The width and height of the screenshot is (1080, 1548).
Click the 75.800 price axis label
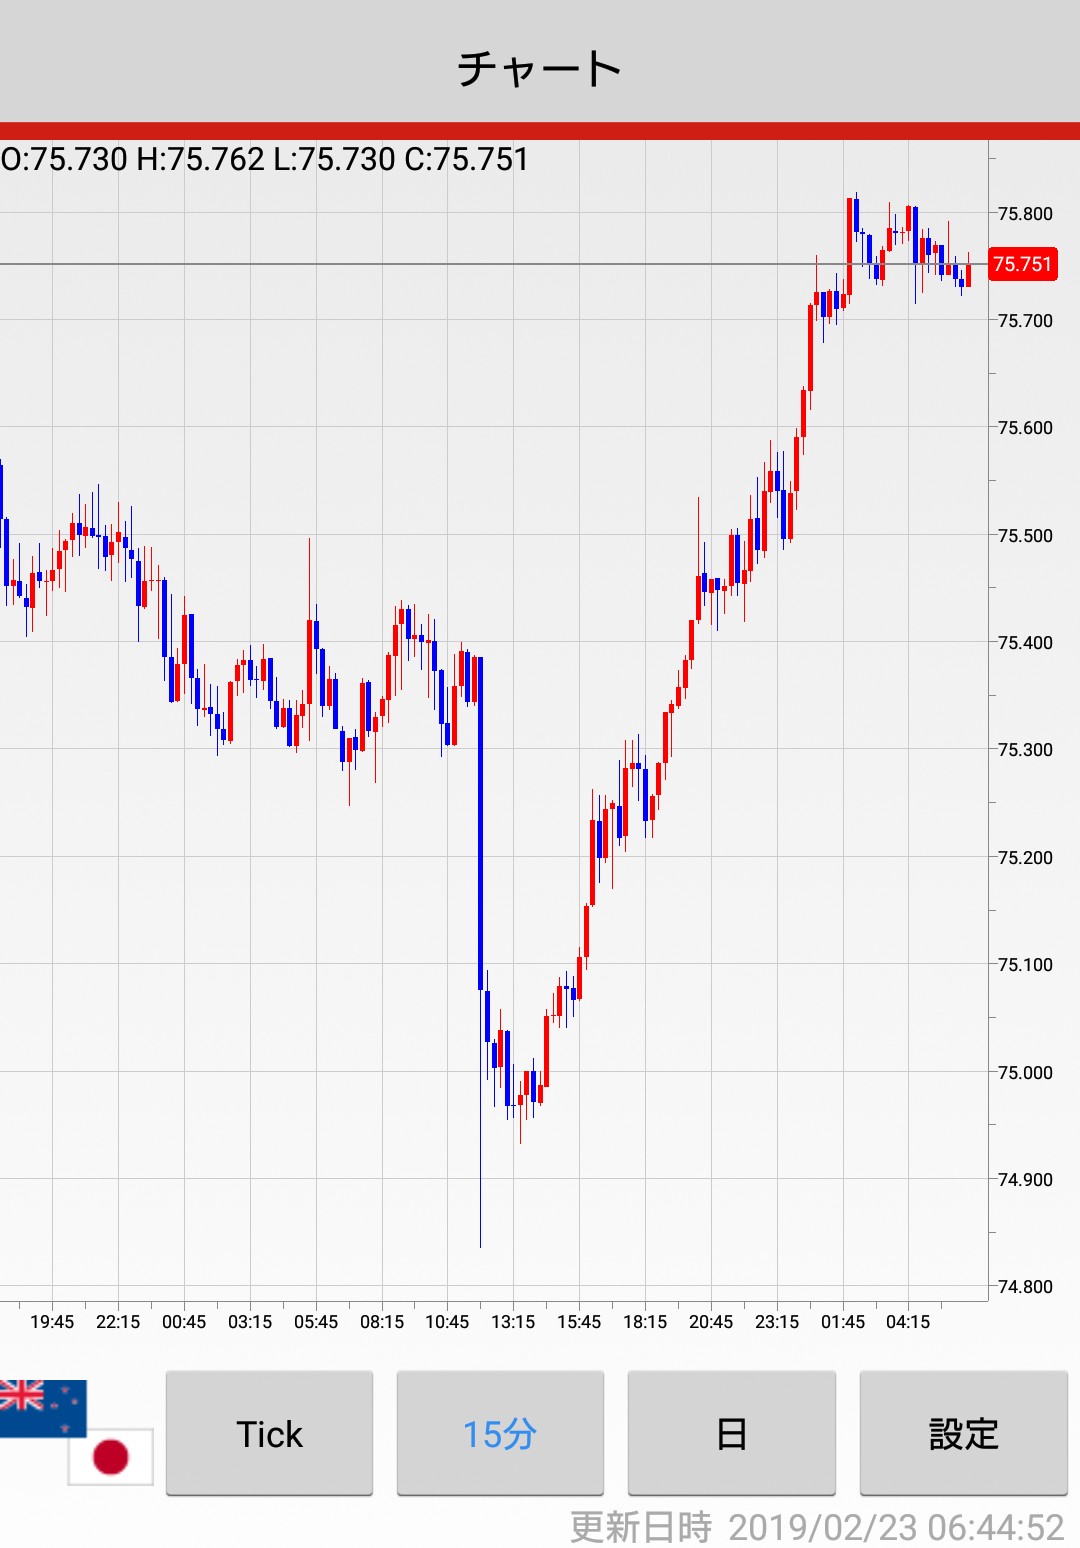pos(1025,213)
